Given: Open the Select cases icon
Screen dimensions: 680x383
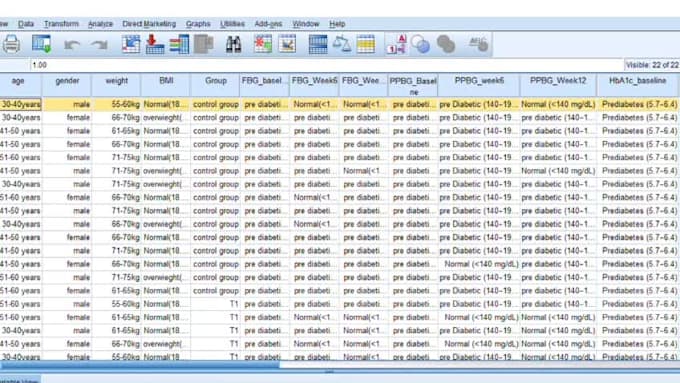Looking at the screenshot, I should point(366,44).
